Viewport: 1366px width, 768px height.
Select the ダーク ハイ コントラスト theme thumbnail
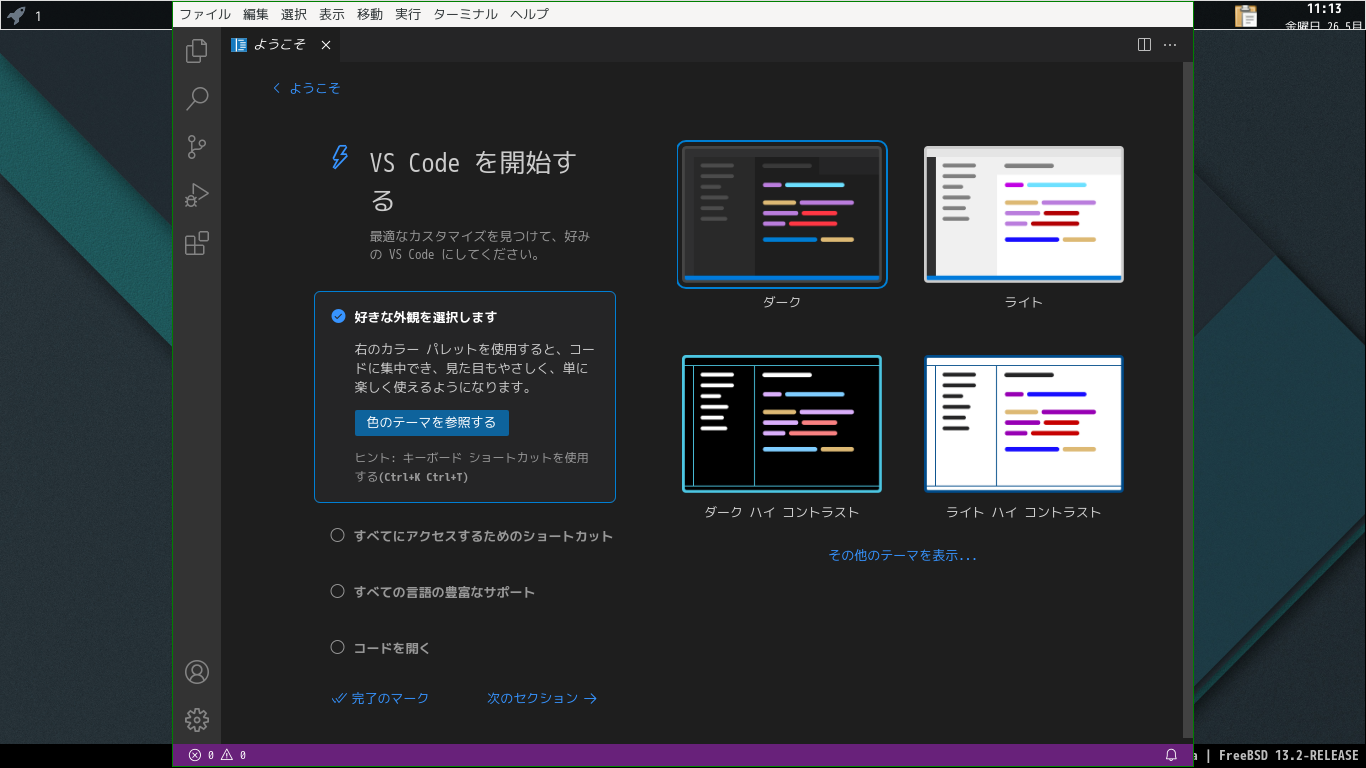[x=782, y=424]
